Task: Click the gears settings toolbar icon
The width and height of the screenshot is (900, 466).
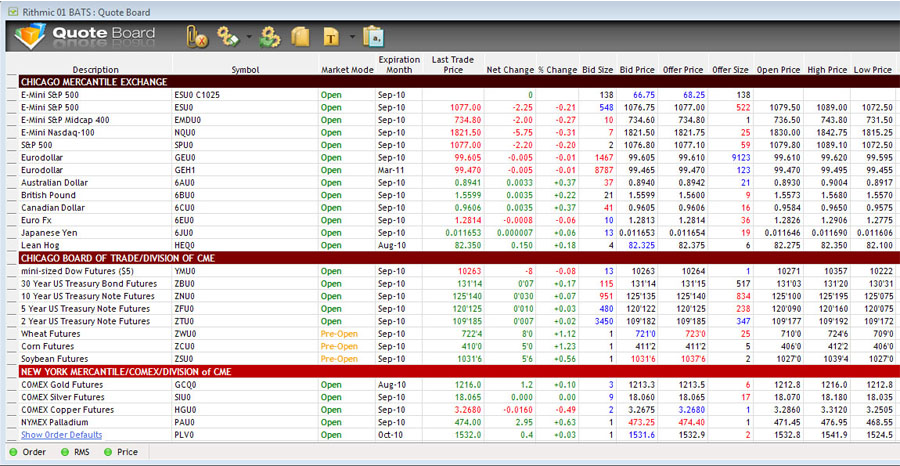Action: click(x=227, y=37)
